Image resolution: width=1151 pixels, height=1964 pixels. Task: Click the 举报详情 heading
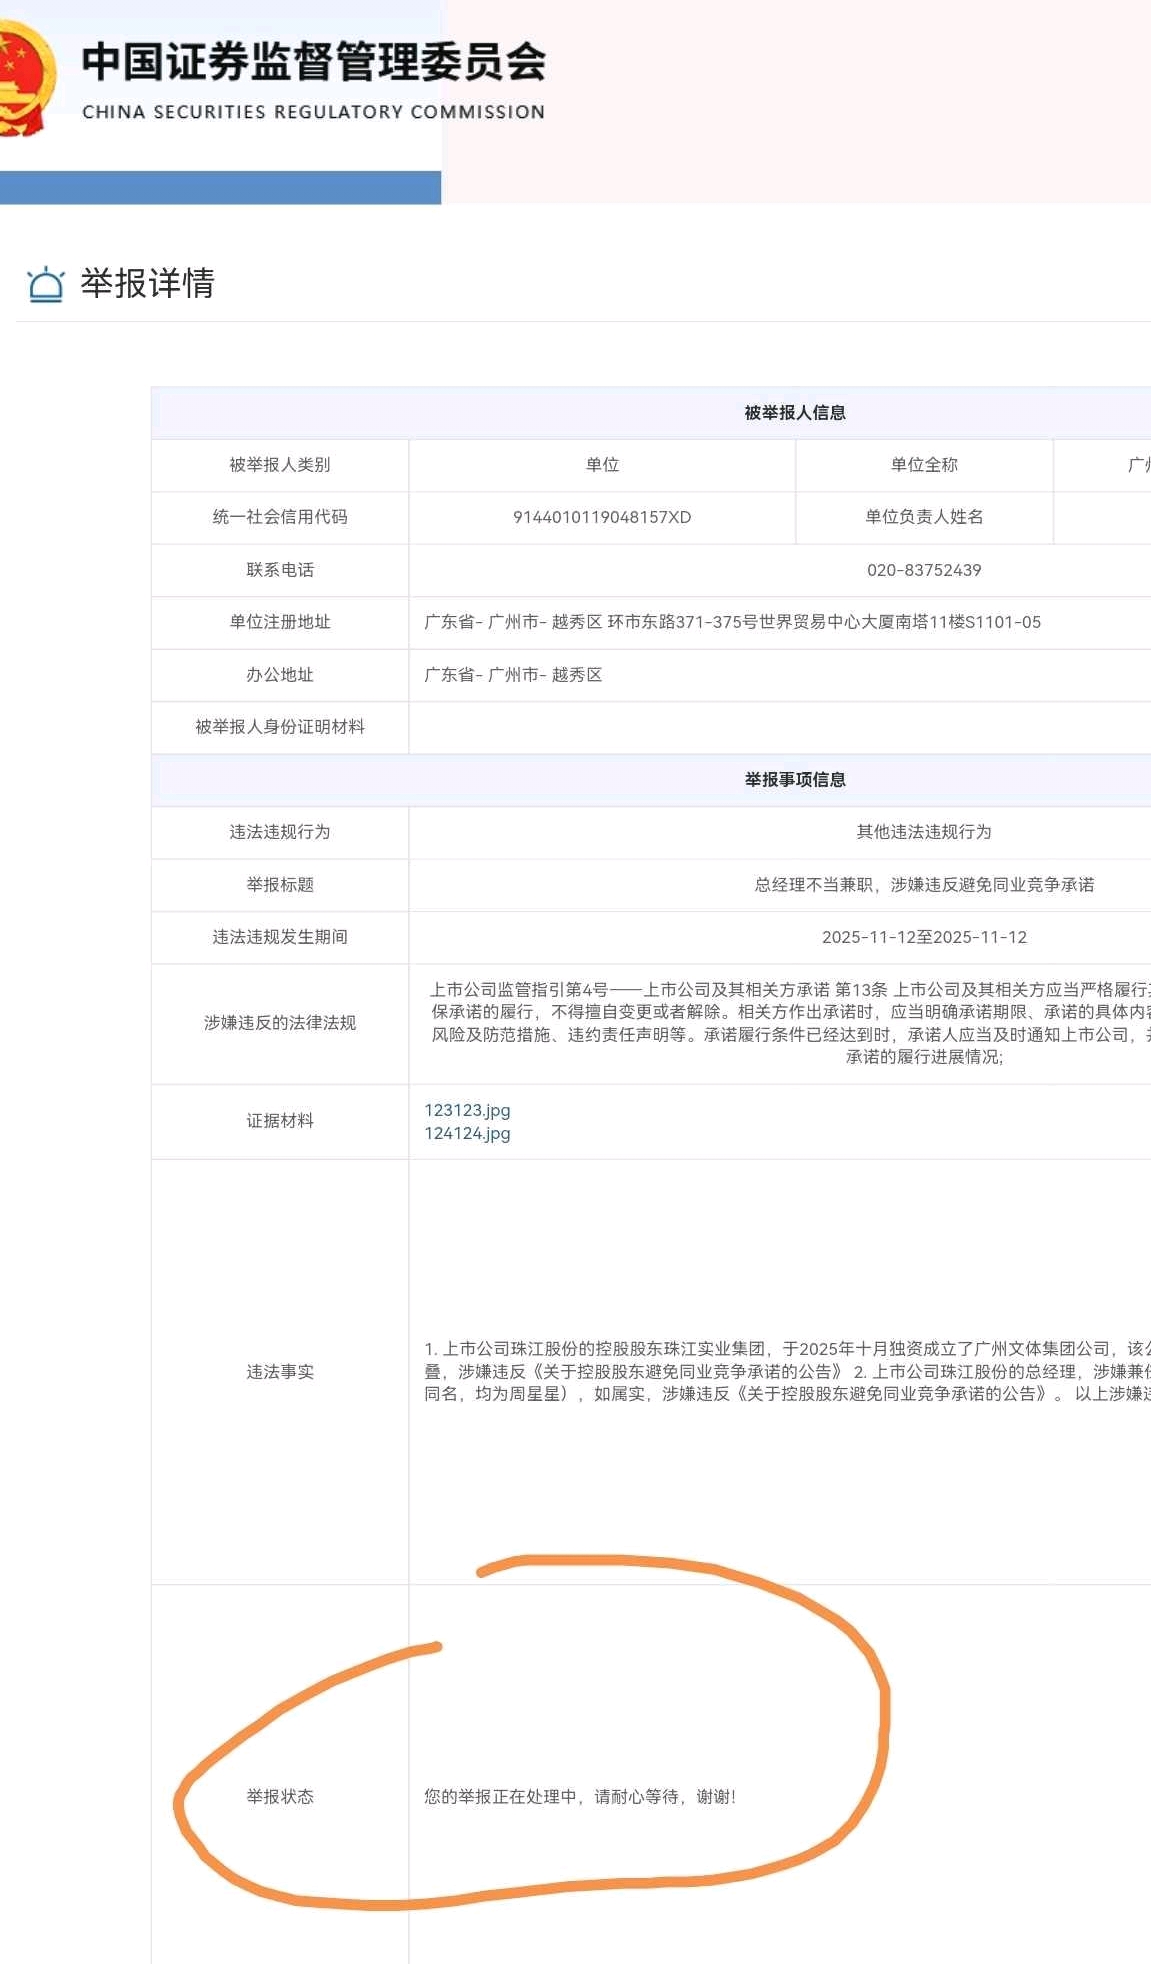[147, 284]
